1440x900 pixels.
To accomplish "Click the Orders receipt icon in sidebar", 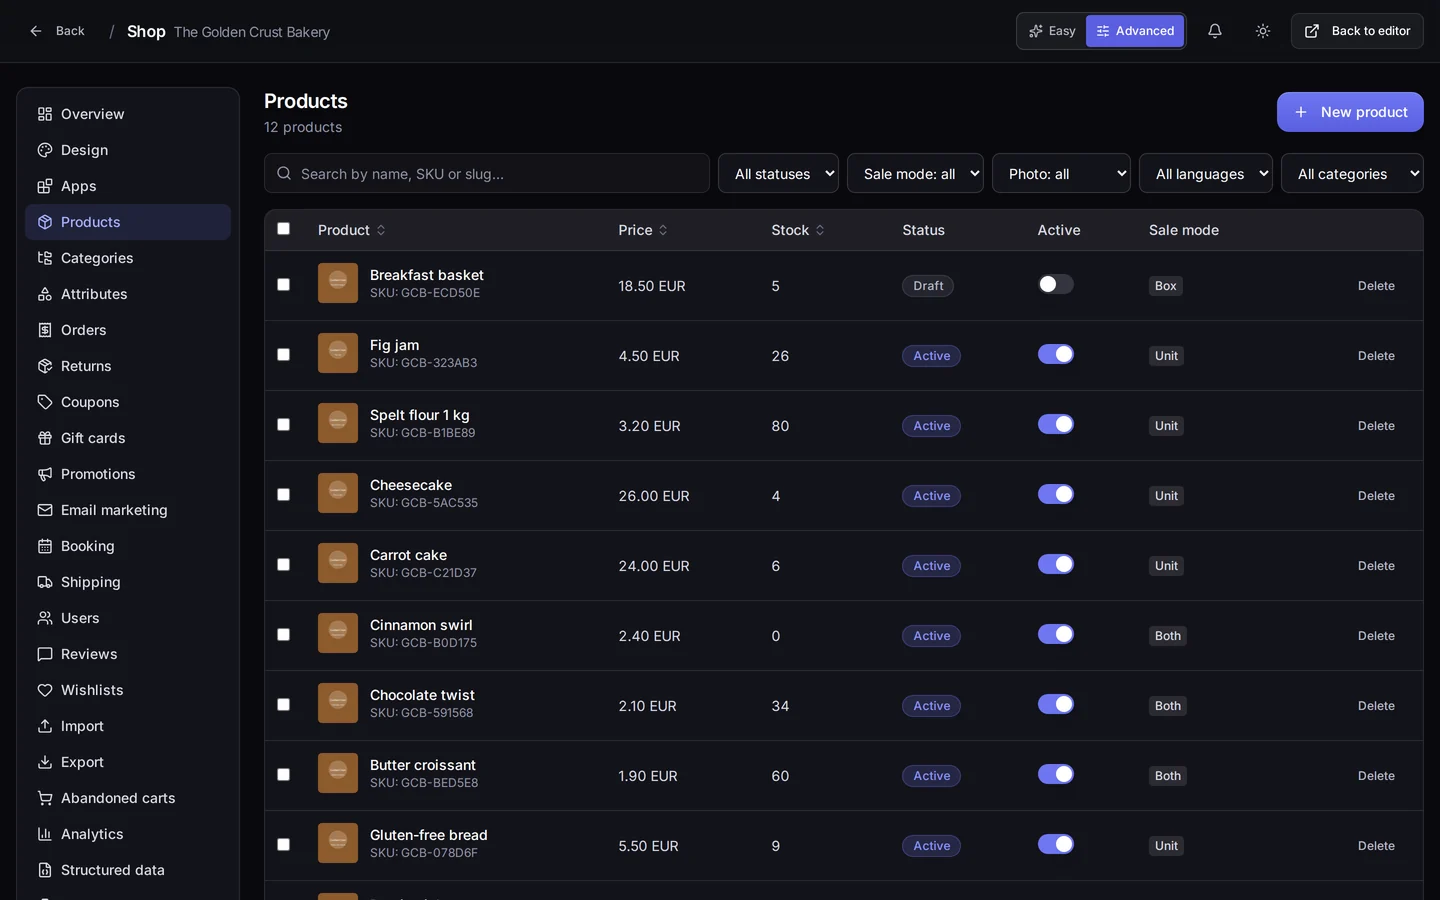I will 45,330.
